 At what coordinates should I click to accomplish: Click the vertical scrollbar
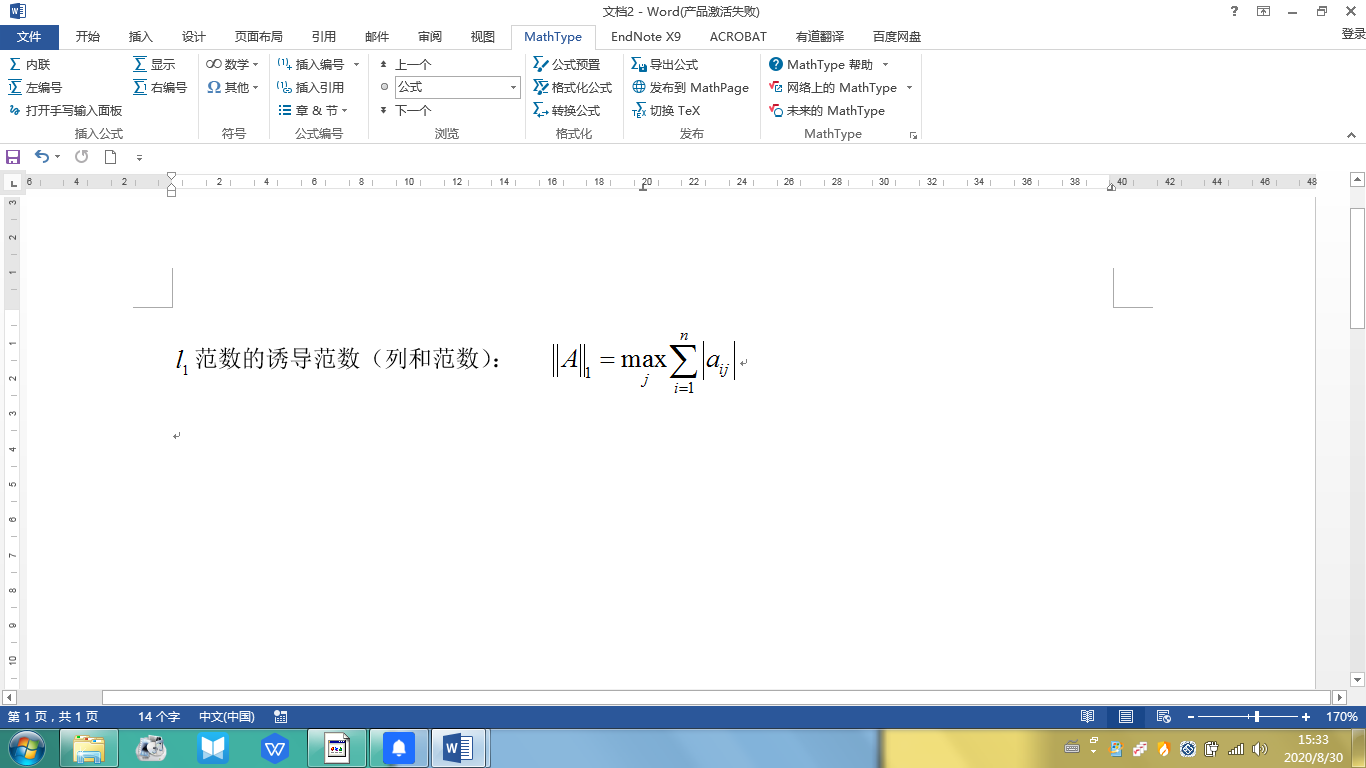[1357, 267]
